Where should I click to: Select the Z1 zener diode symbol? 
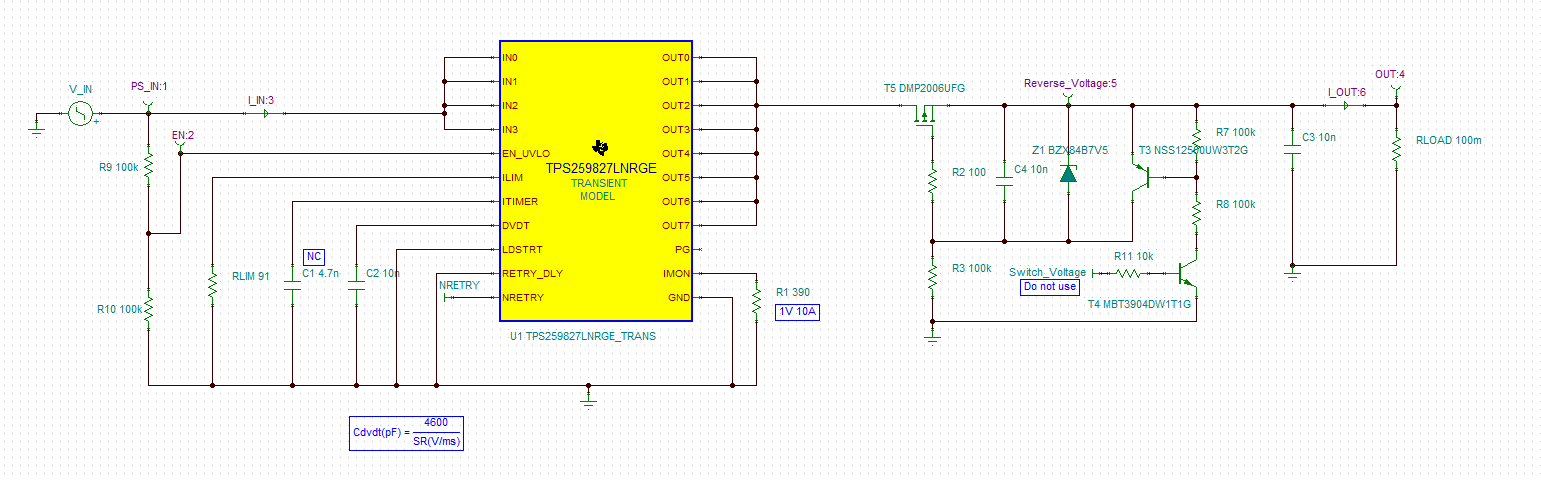(1068, 174)
